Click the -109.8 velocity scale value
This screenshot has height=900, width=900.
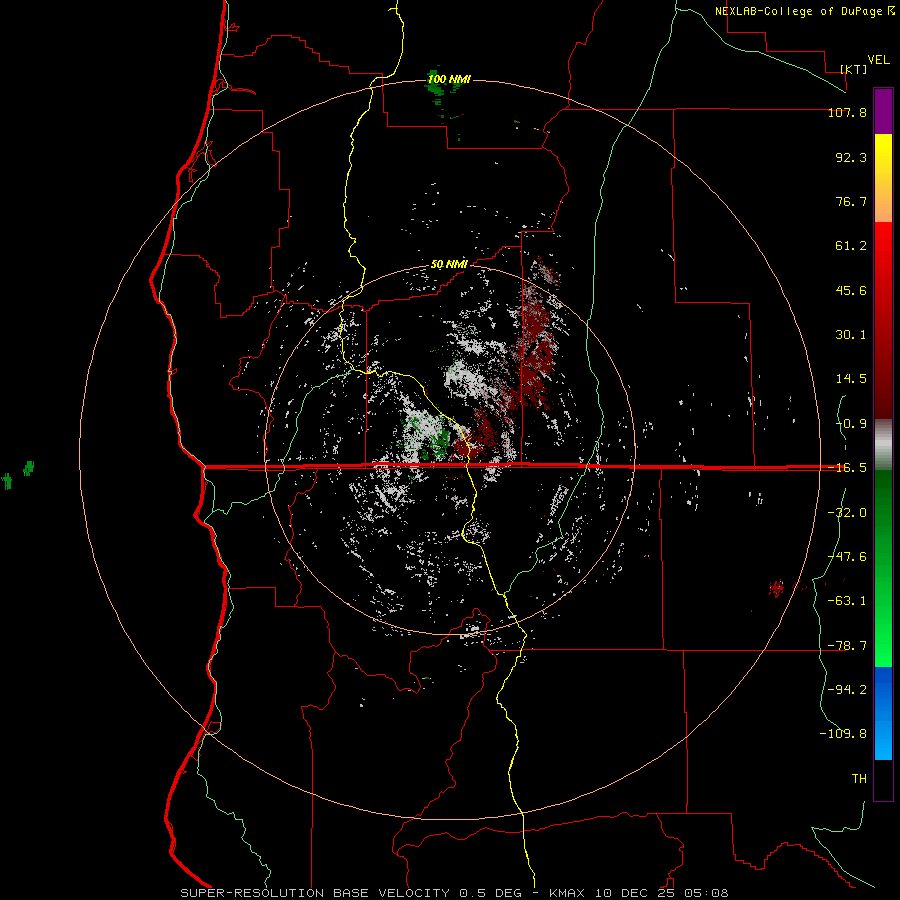843,734
